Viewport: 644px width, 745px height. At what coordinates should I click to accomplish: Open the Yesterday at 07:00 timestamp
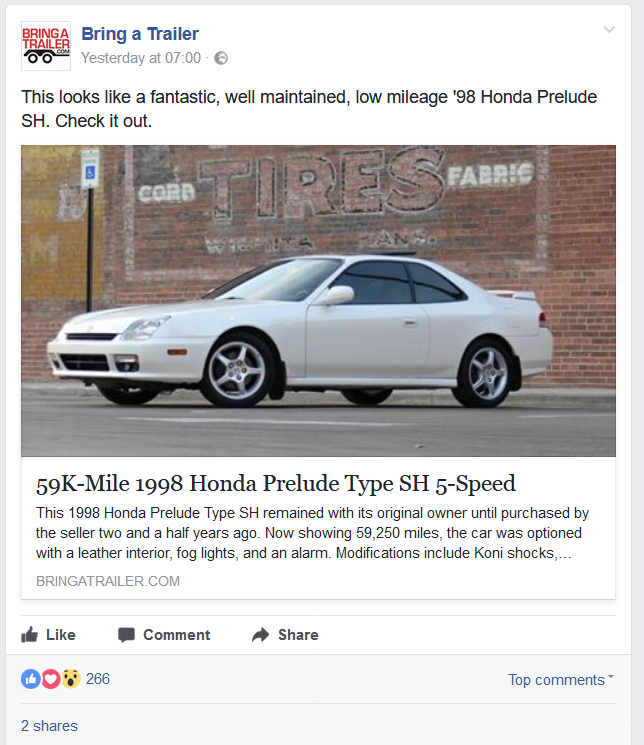(141, 58)
